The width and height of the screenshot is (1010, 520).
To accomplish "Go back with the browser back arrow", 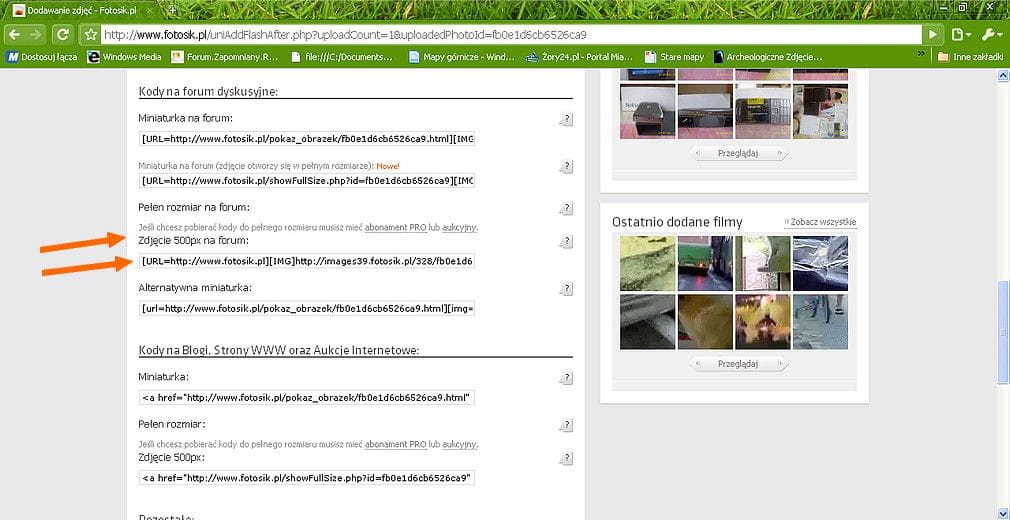I will pyautogui.click(x=15, y=34).
